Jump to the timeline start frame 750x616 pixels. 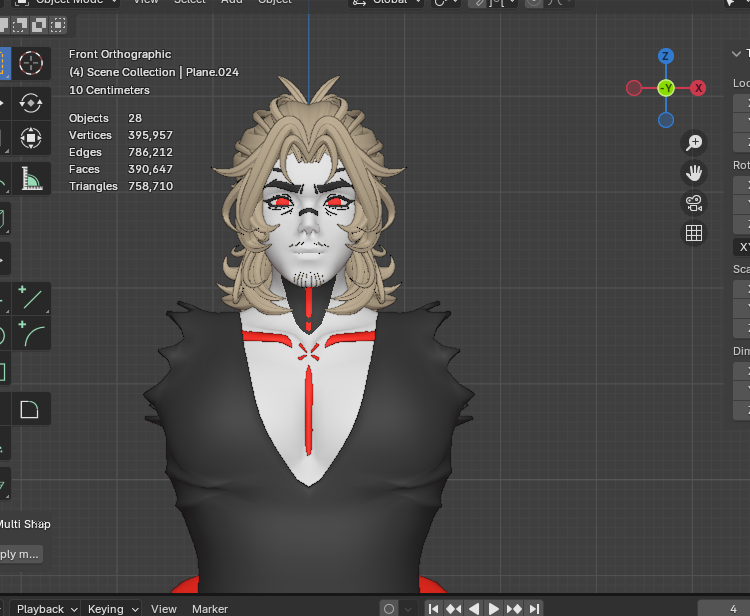pos(433,609)
